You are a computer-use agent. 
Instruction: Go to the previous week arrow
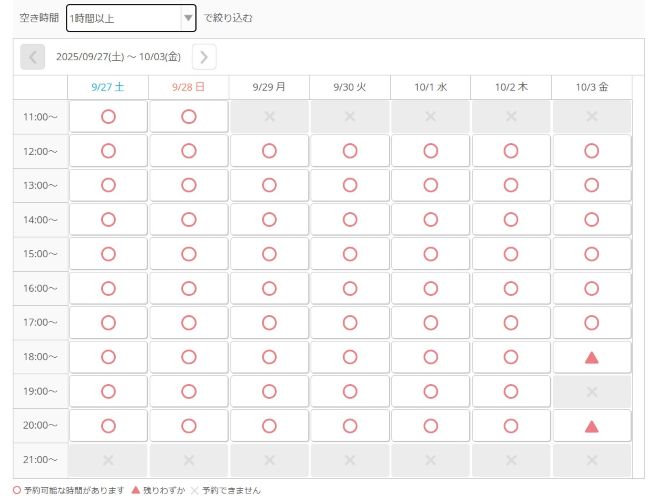pos(33,57)
